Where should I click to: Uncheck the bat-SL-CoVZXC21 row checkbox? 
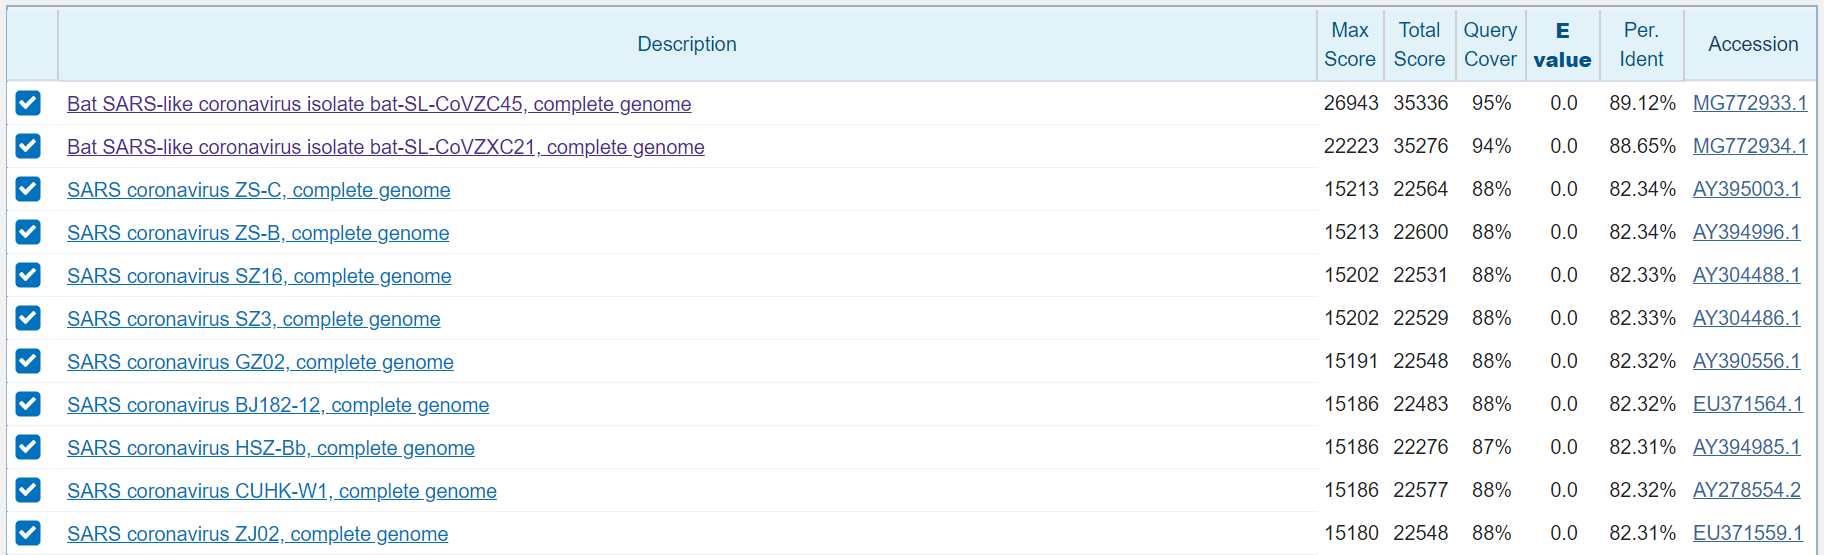click(x=28, y=146)
